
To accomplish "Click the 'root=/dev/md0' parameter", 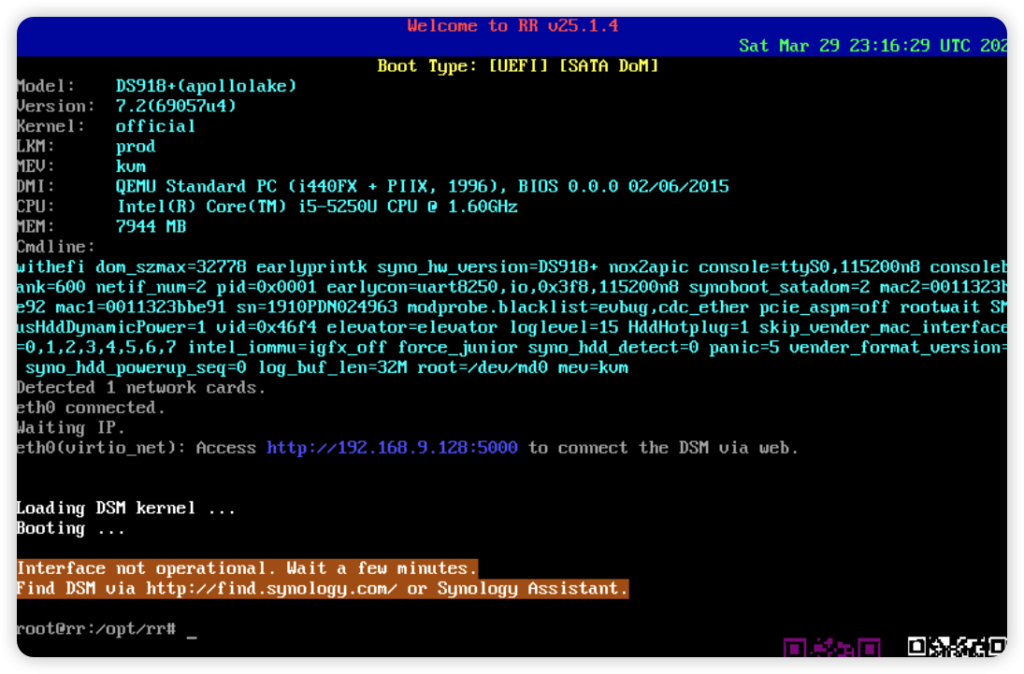I will click(483, 368).
